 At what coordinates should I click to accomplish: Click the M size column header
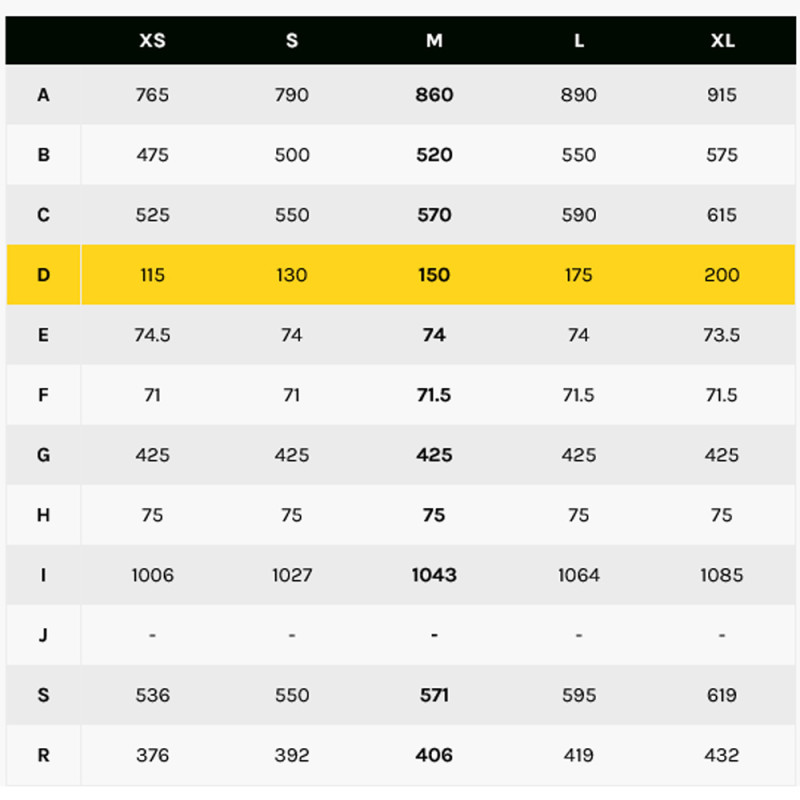(x=434, y=41)
